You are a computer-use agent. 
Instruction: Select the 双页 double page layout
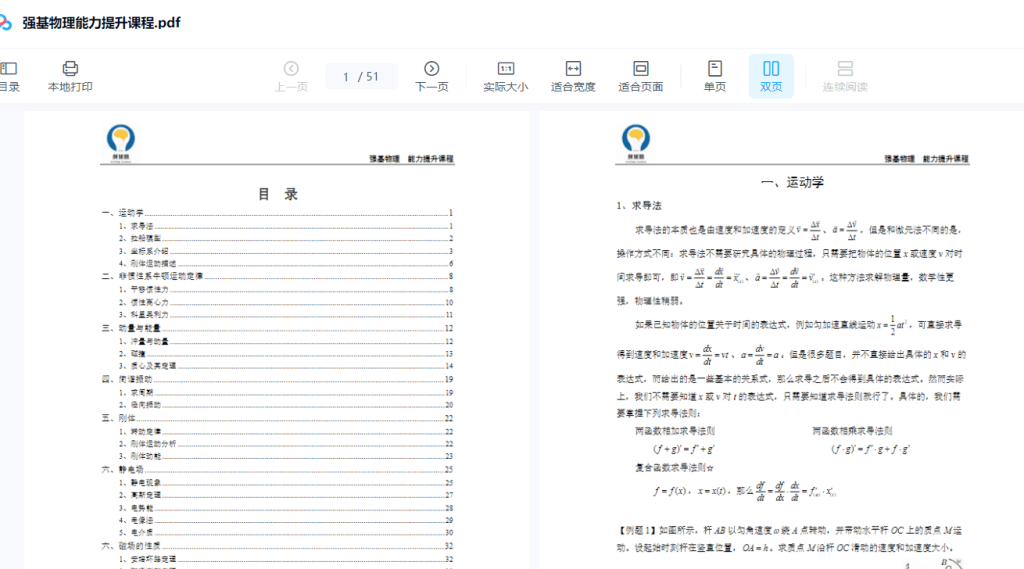tap(771, 76)
